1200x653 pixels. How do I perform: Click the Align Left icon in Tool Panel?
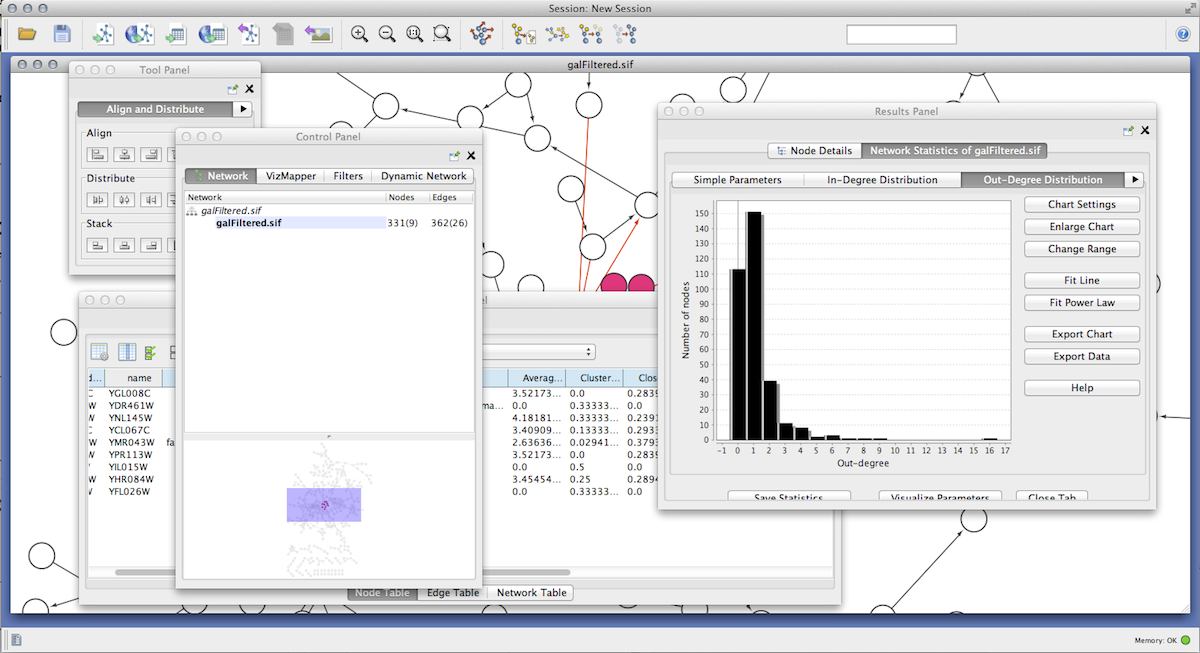(98, 154)
